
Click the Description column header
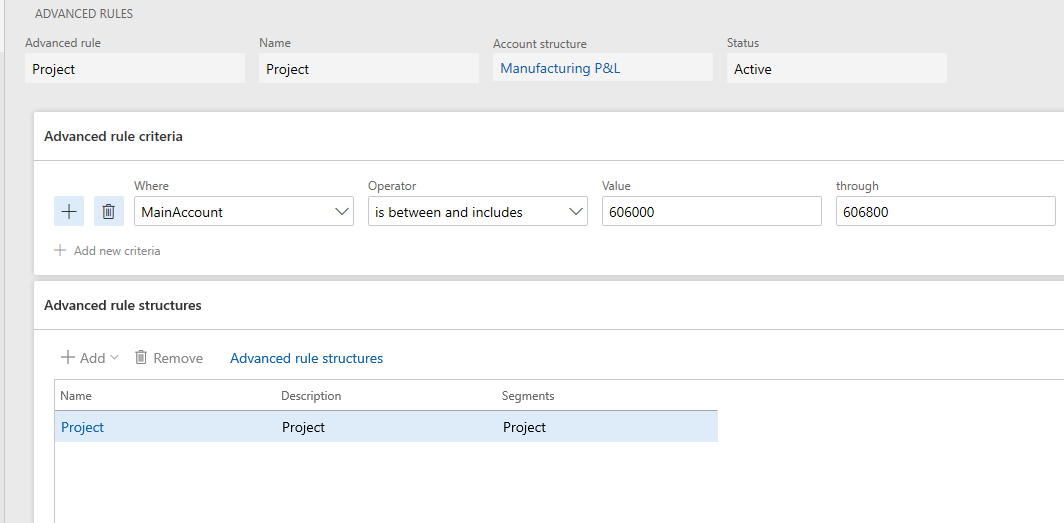311,395
